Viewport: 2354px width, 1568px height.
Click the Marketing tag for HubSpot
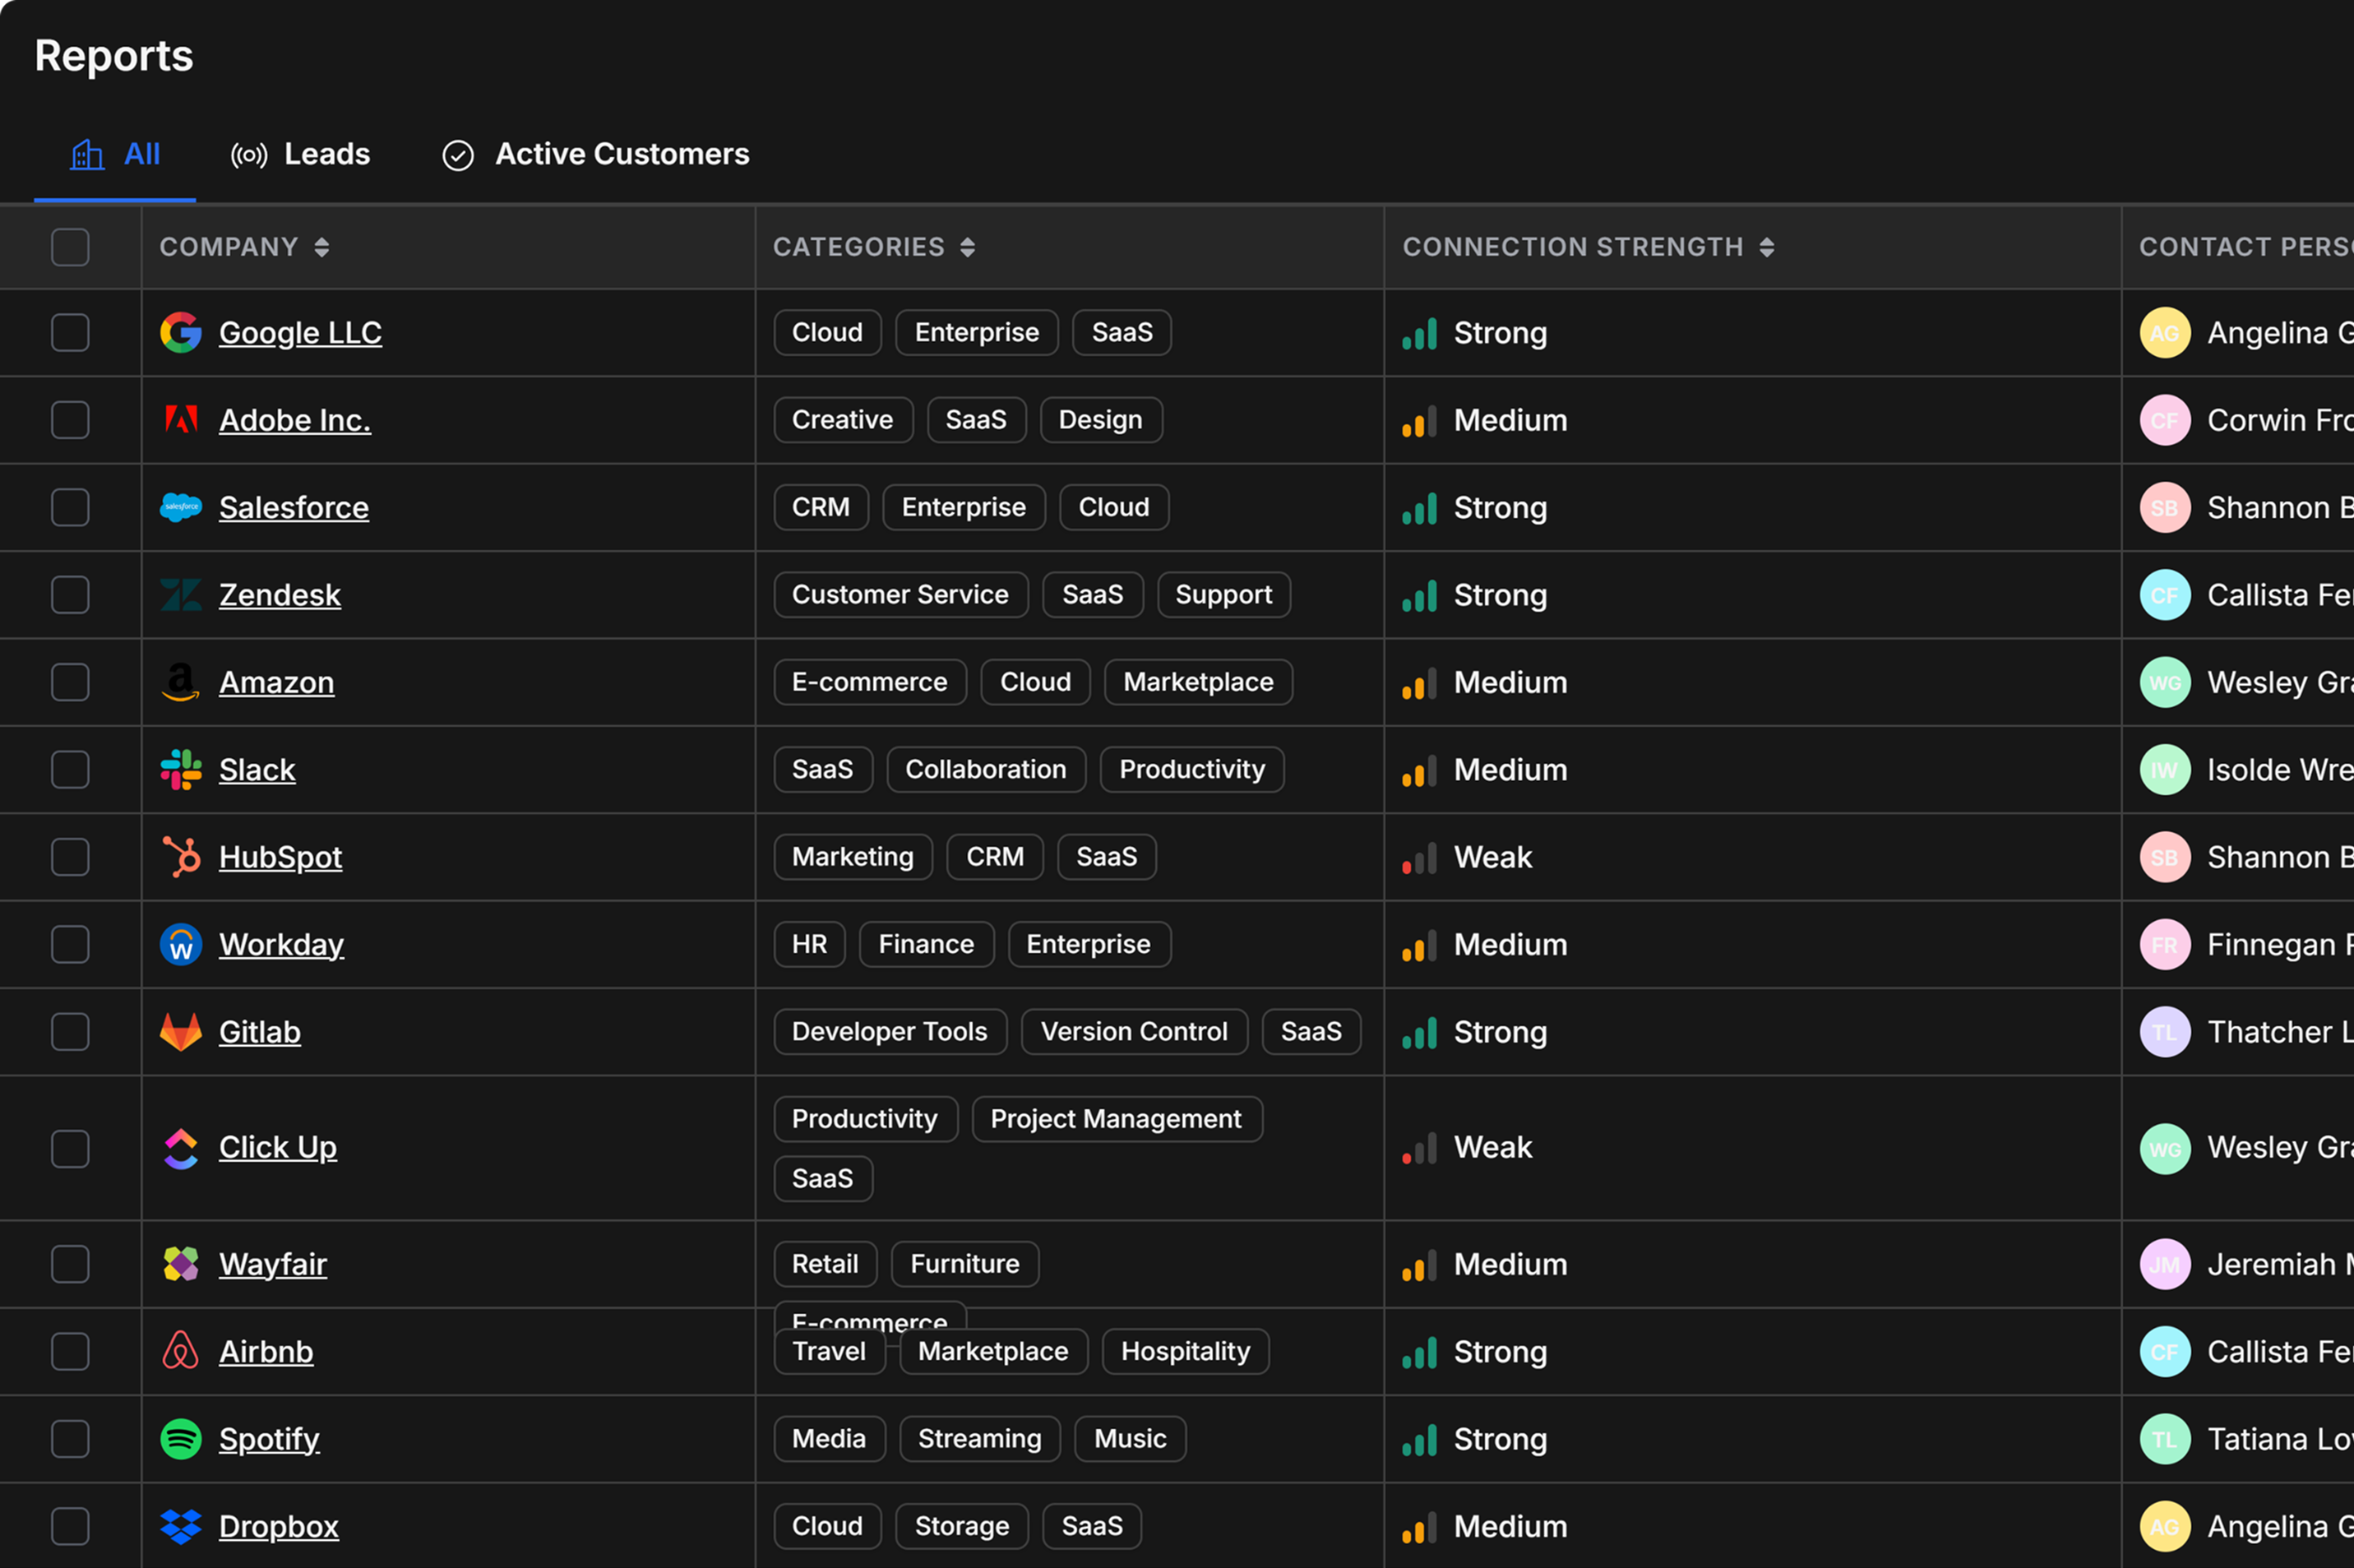853,857
